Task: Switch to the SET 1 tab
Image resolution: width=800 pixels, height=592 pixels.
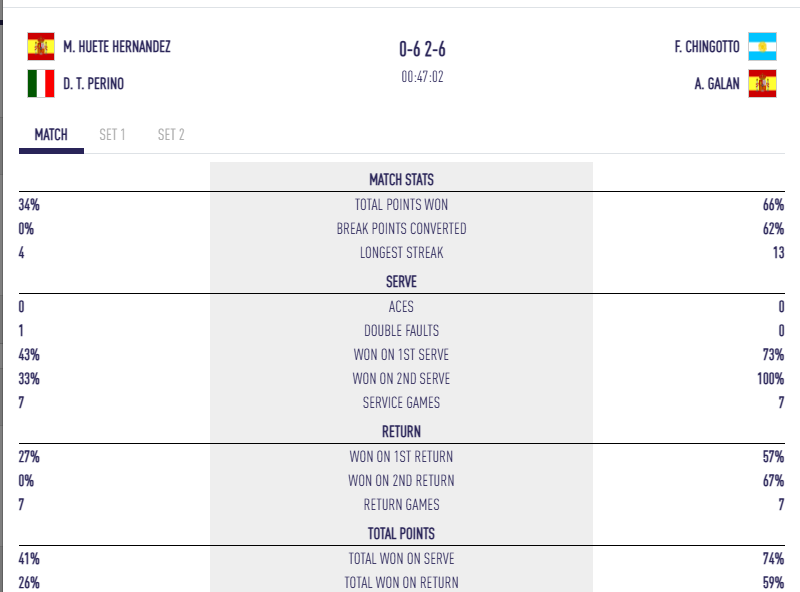Action: tap(112, 135)
